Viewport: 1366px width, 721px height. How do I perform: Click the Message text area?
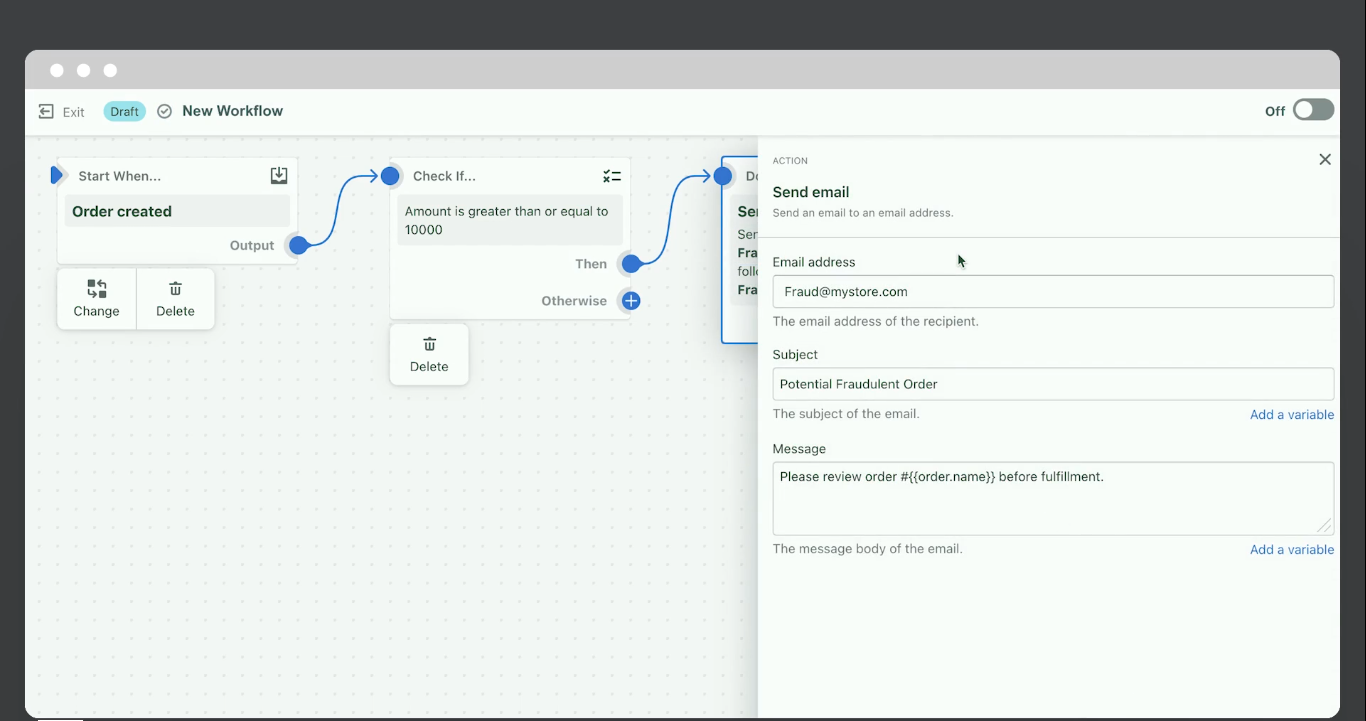(1053, 498)
